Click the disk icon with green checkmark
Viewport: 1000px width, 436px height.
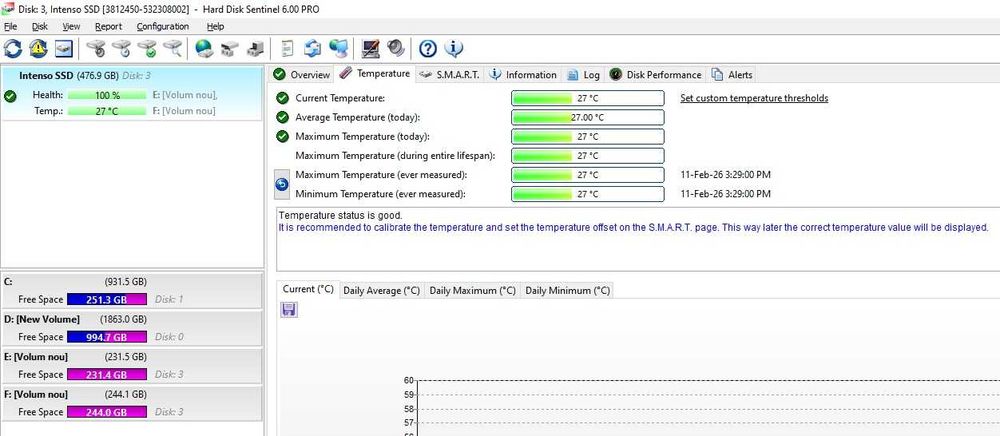[x=147, y=48]
